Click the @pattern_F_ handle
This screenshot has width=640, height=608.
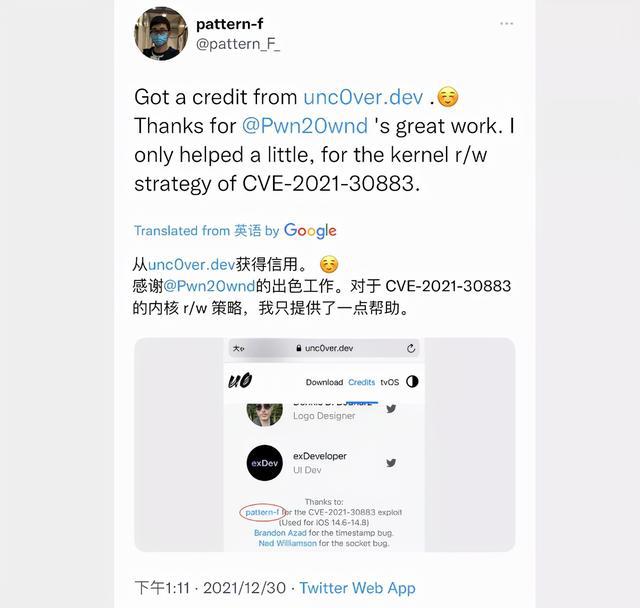(x=238, y=44)
